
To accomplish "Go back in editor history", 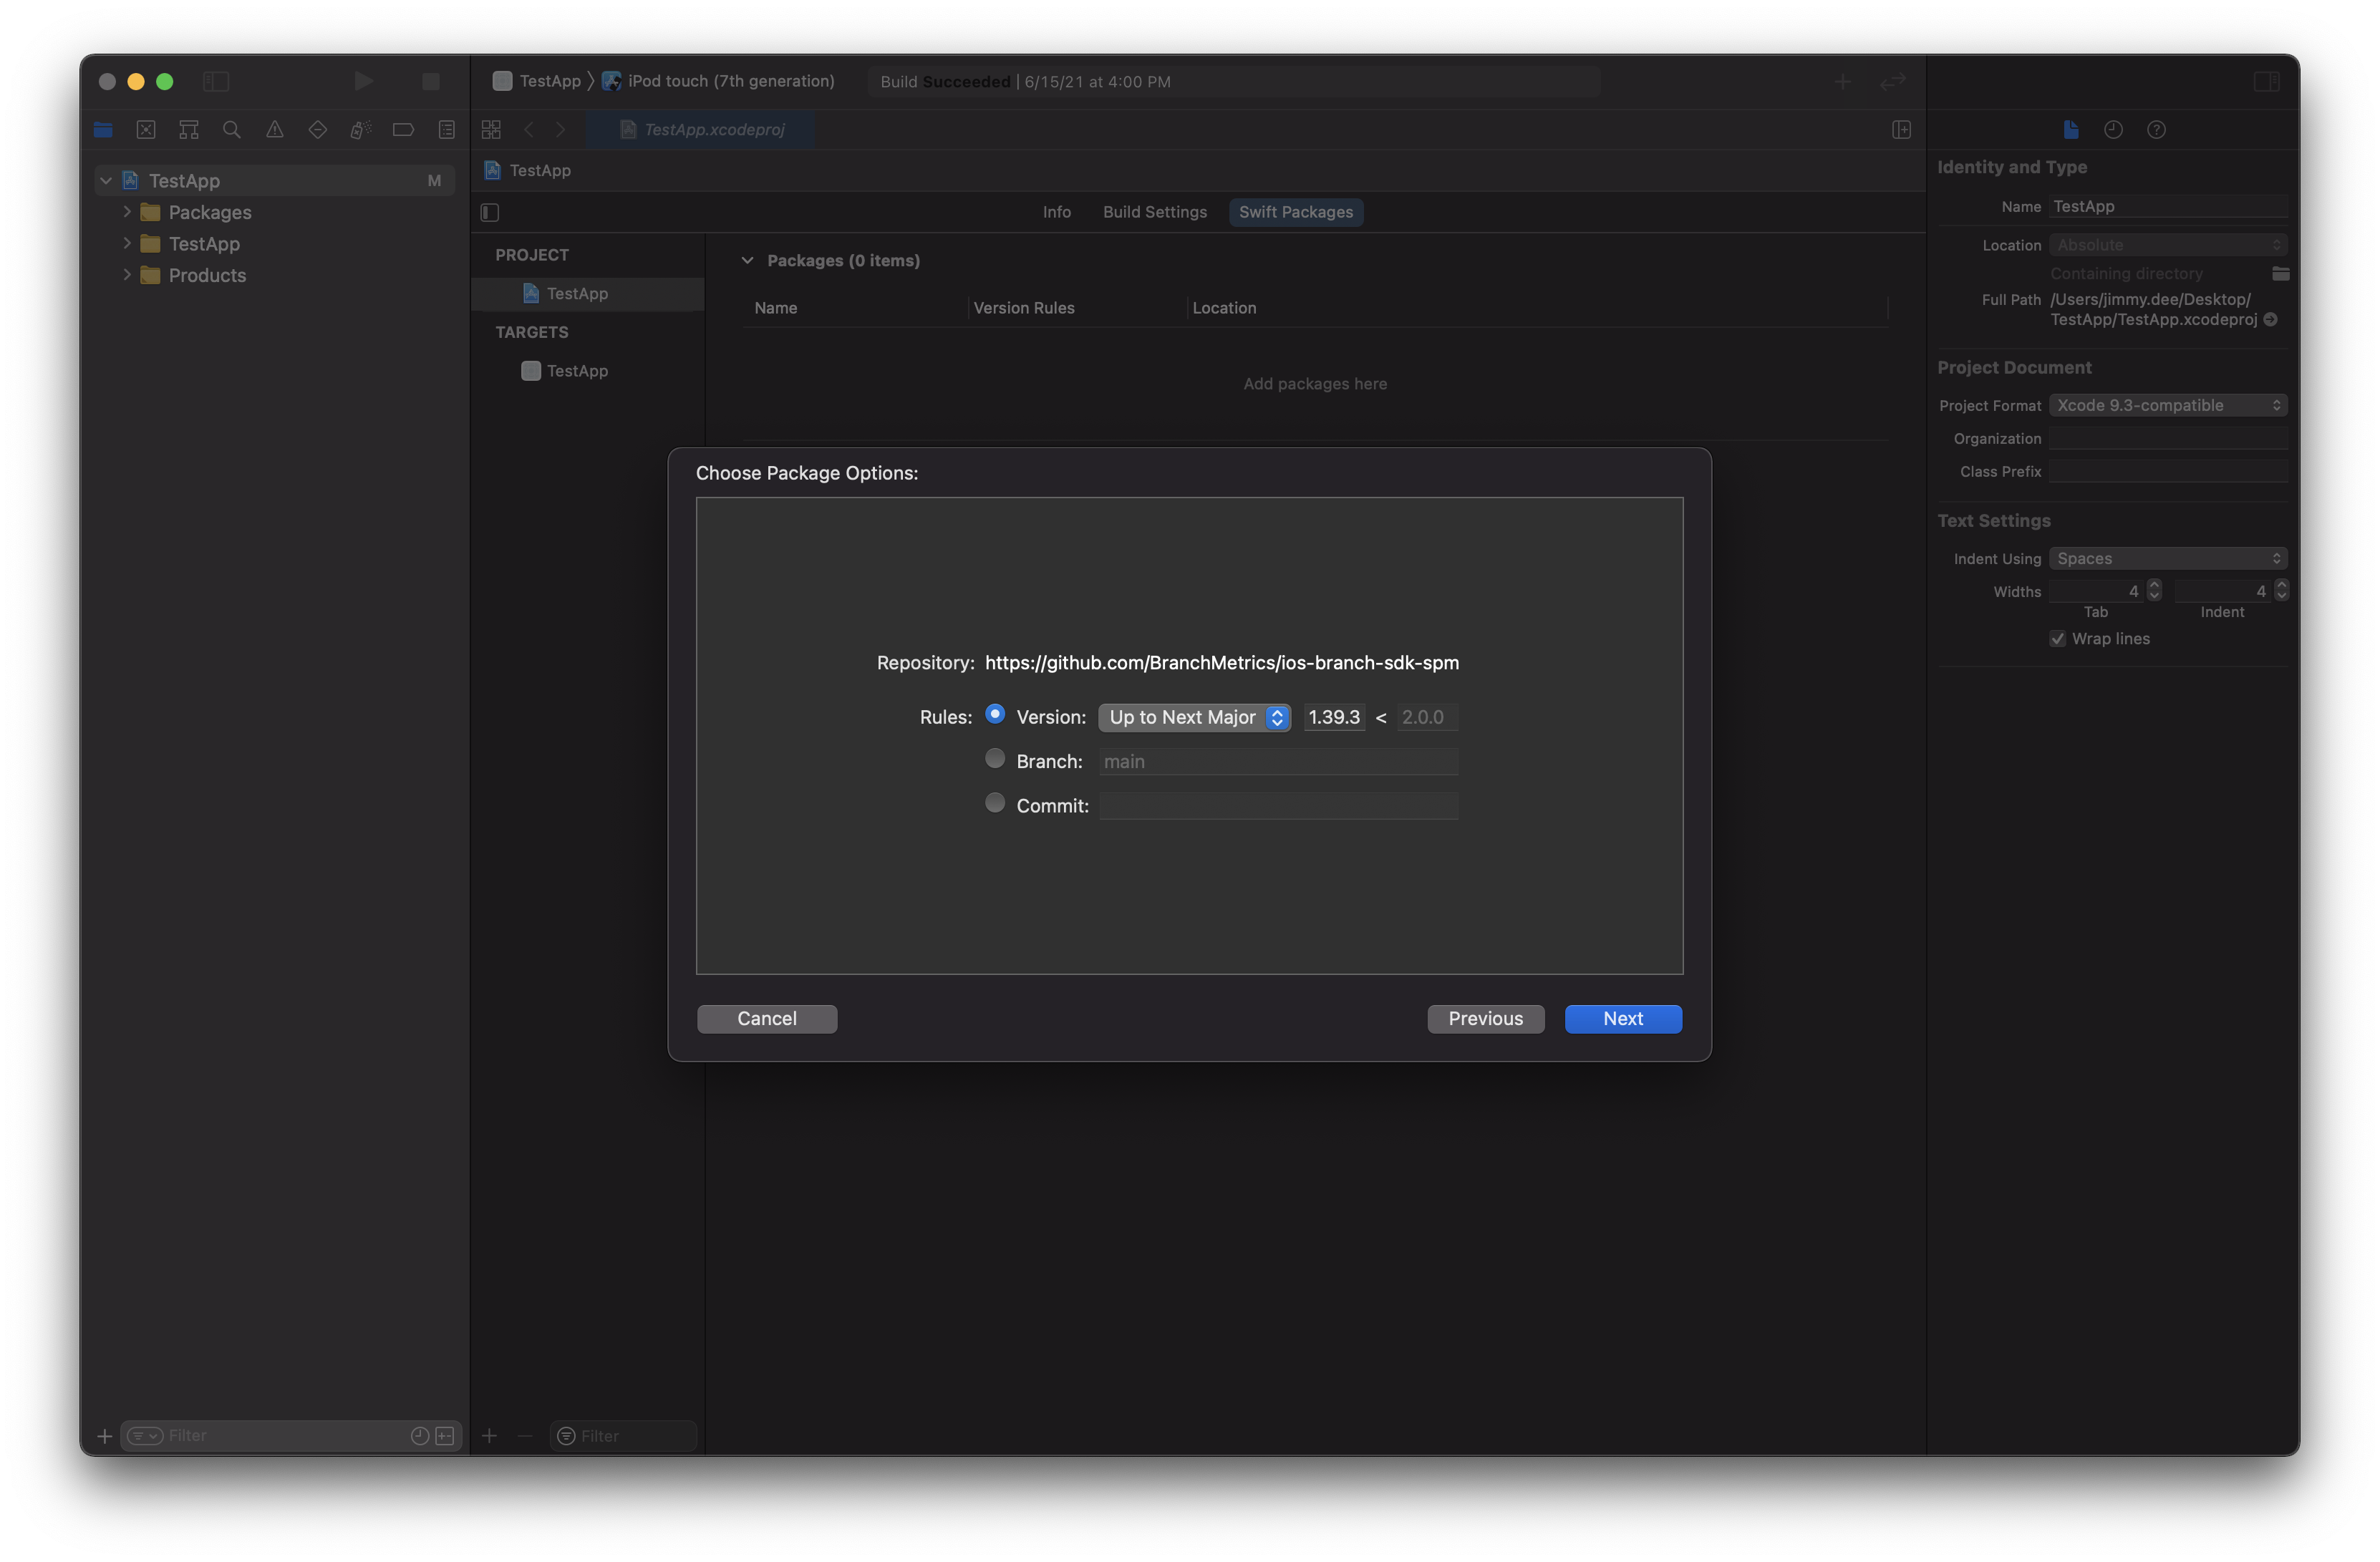I will (529, 130).
